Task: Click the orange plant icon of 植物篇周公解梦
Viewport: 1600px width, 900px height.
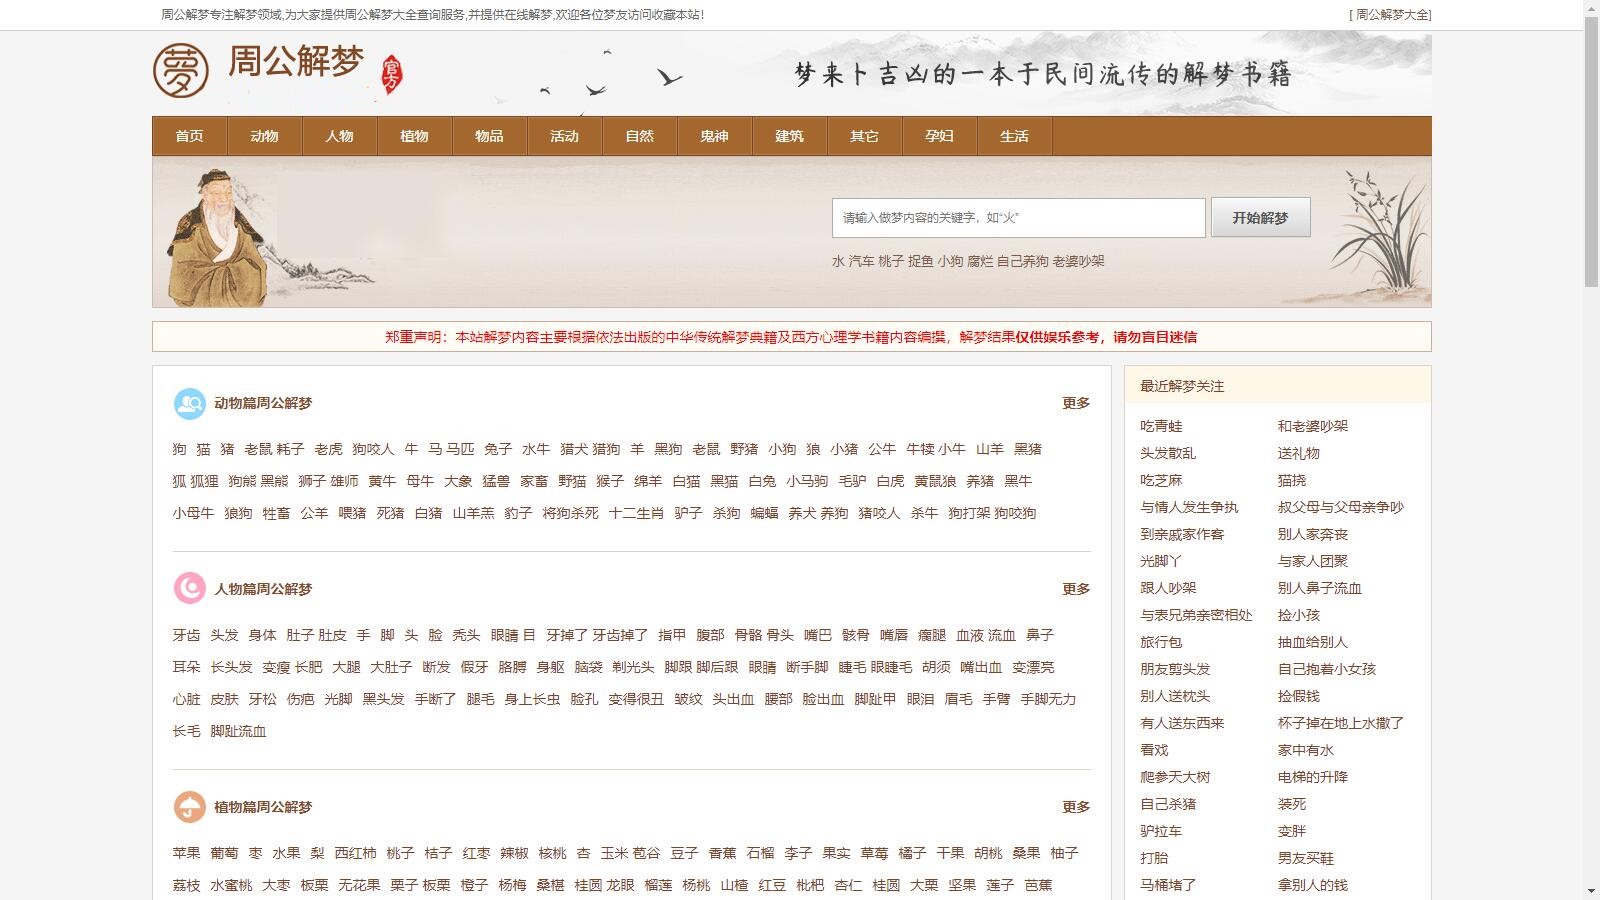Action: 187,806
